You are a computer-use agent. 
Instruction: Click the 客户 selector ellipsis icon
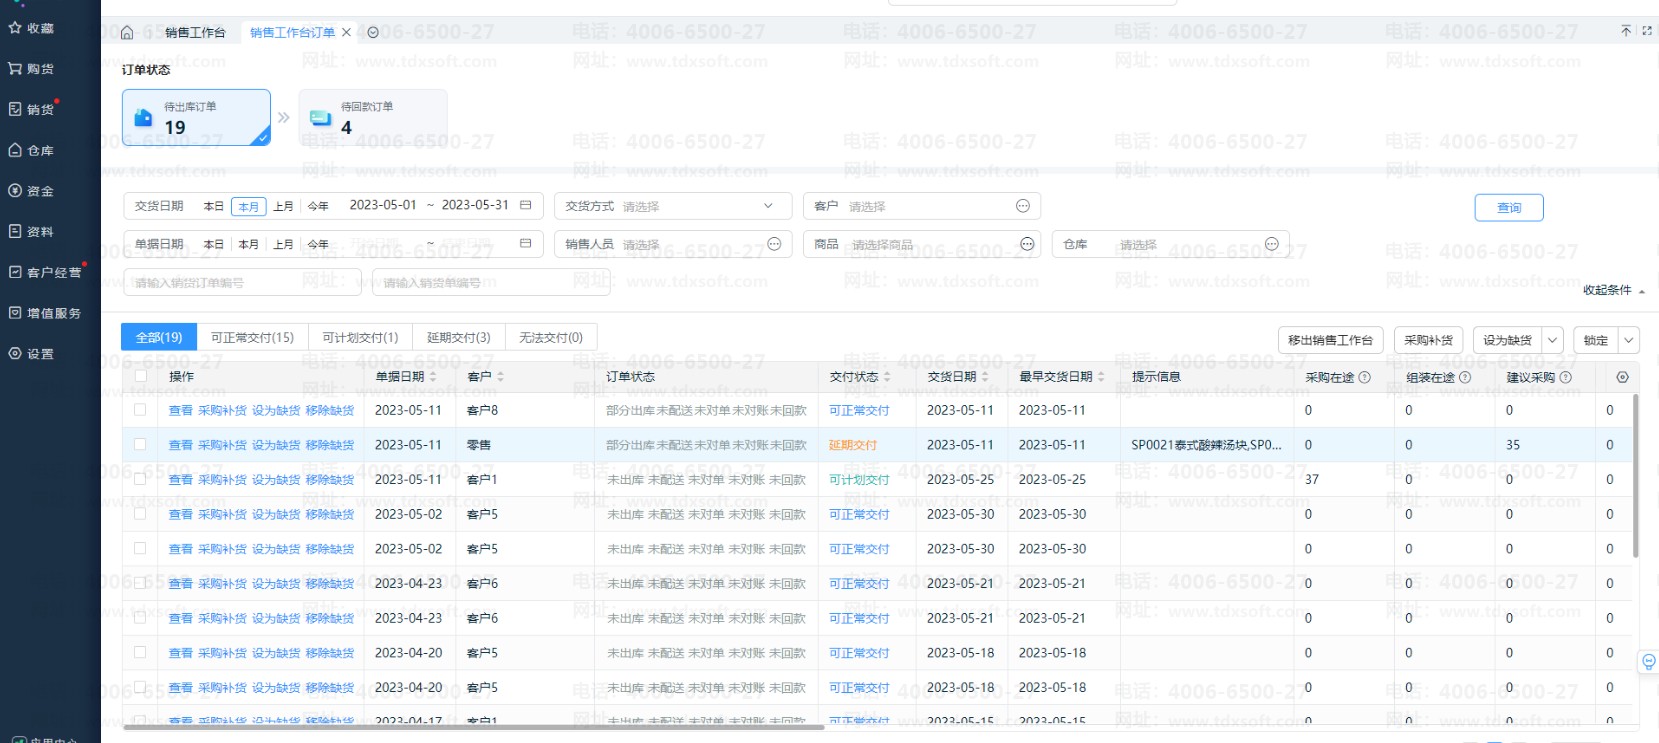click(x=1022, y=206)
